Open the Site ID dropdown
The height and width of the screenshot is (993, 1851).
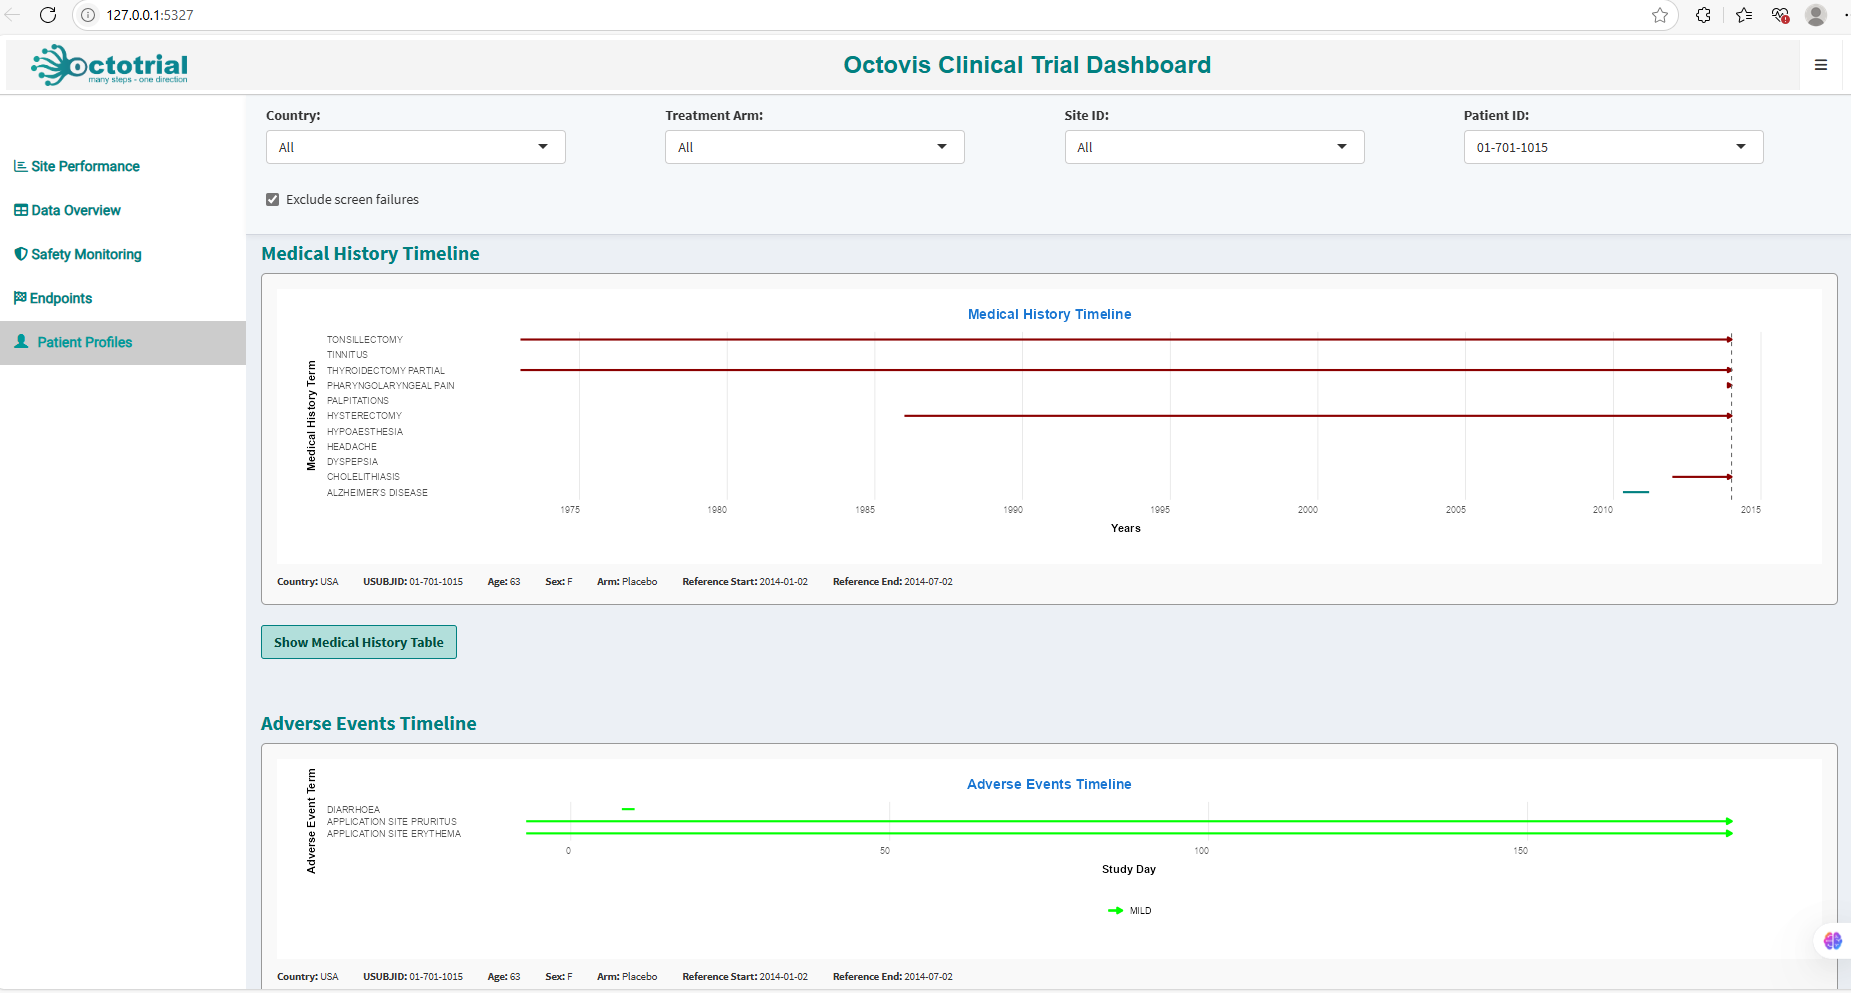[x=1213, y=147]
